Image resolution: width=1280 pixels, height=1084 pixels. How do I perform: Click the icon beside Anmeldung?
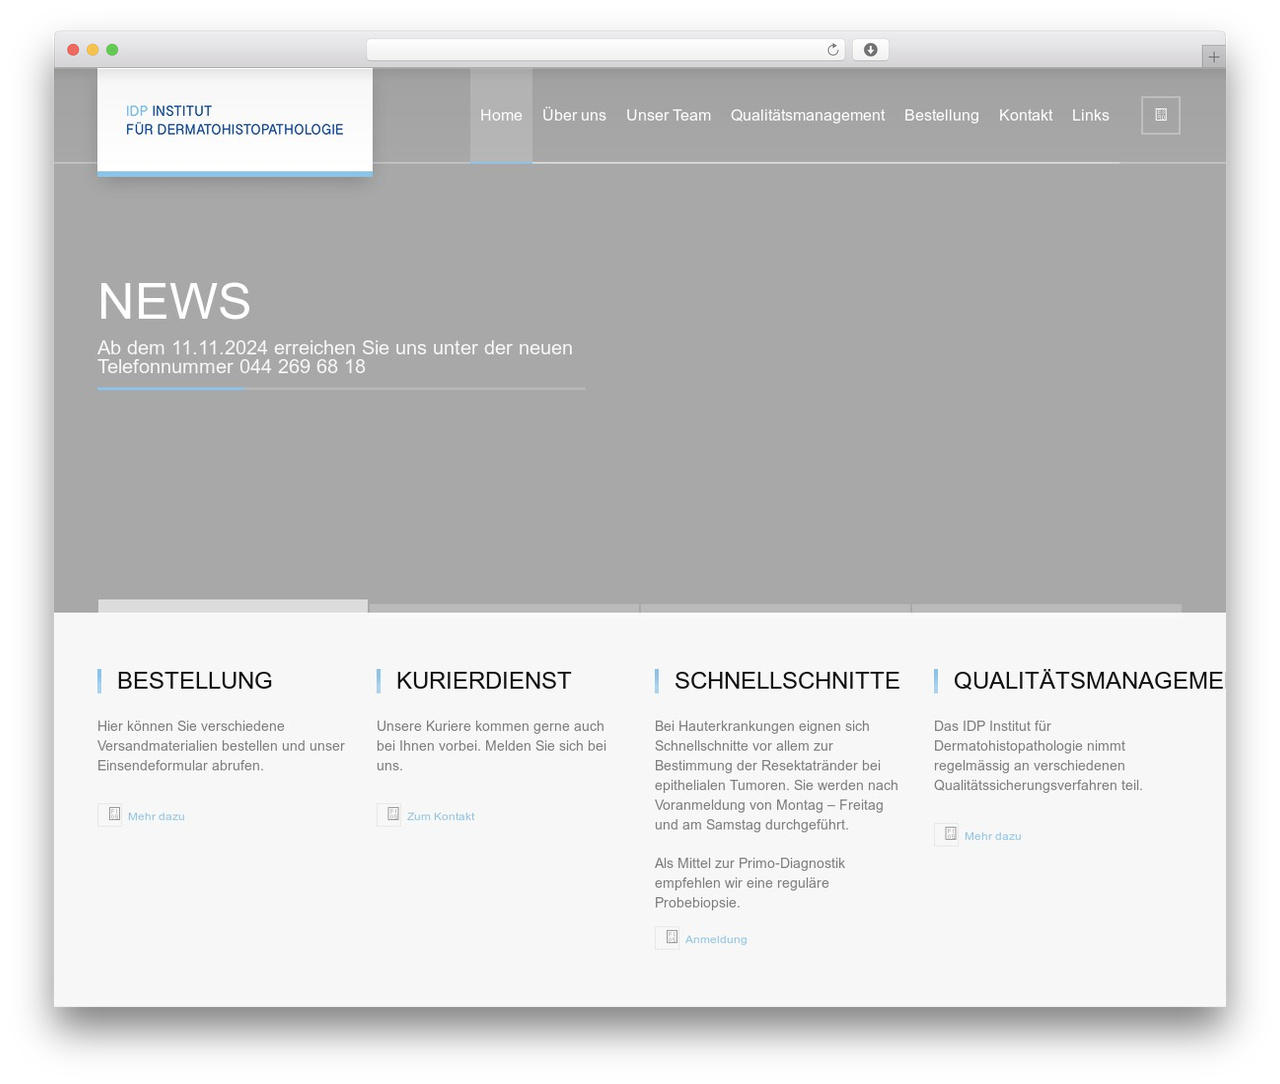[667, 938]
